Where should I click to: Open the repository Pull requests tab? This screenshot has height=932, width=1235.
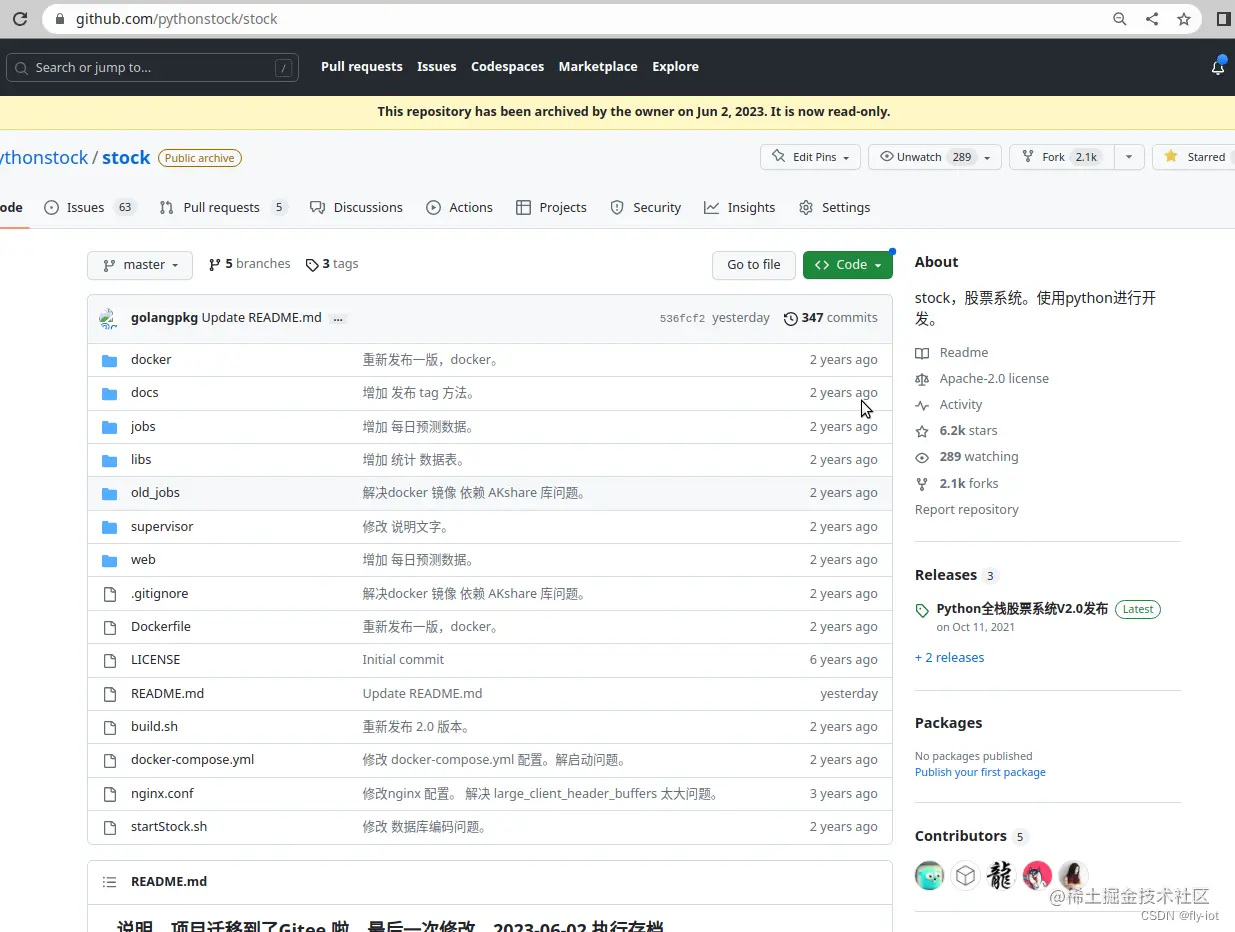223,208
